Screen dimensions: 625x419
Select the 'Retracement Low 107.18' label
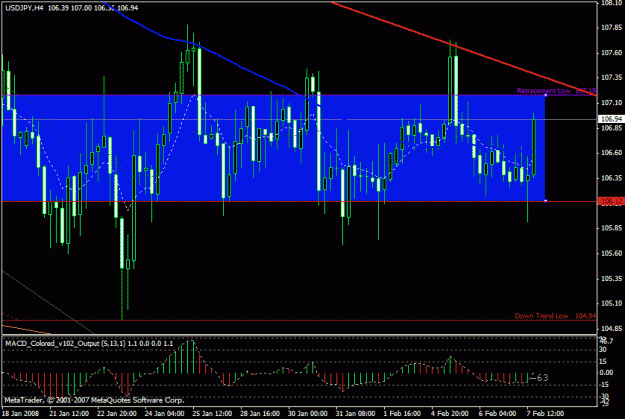(x=556, y=91)
